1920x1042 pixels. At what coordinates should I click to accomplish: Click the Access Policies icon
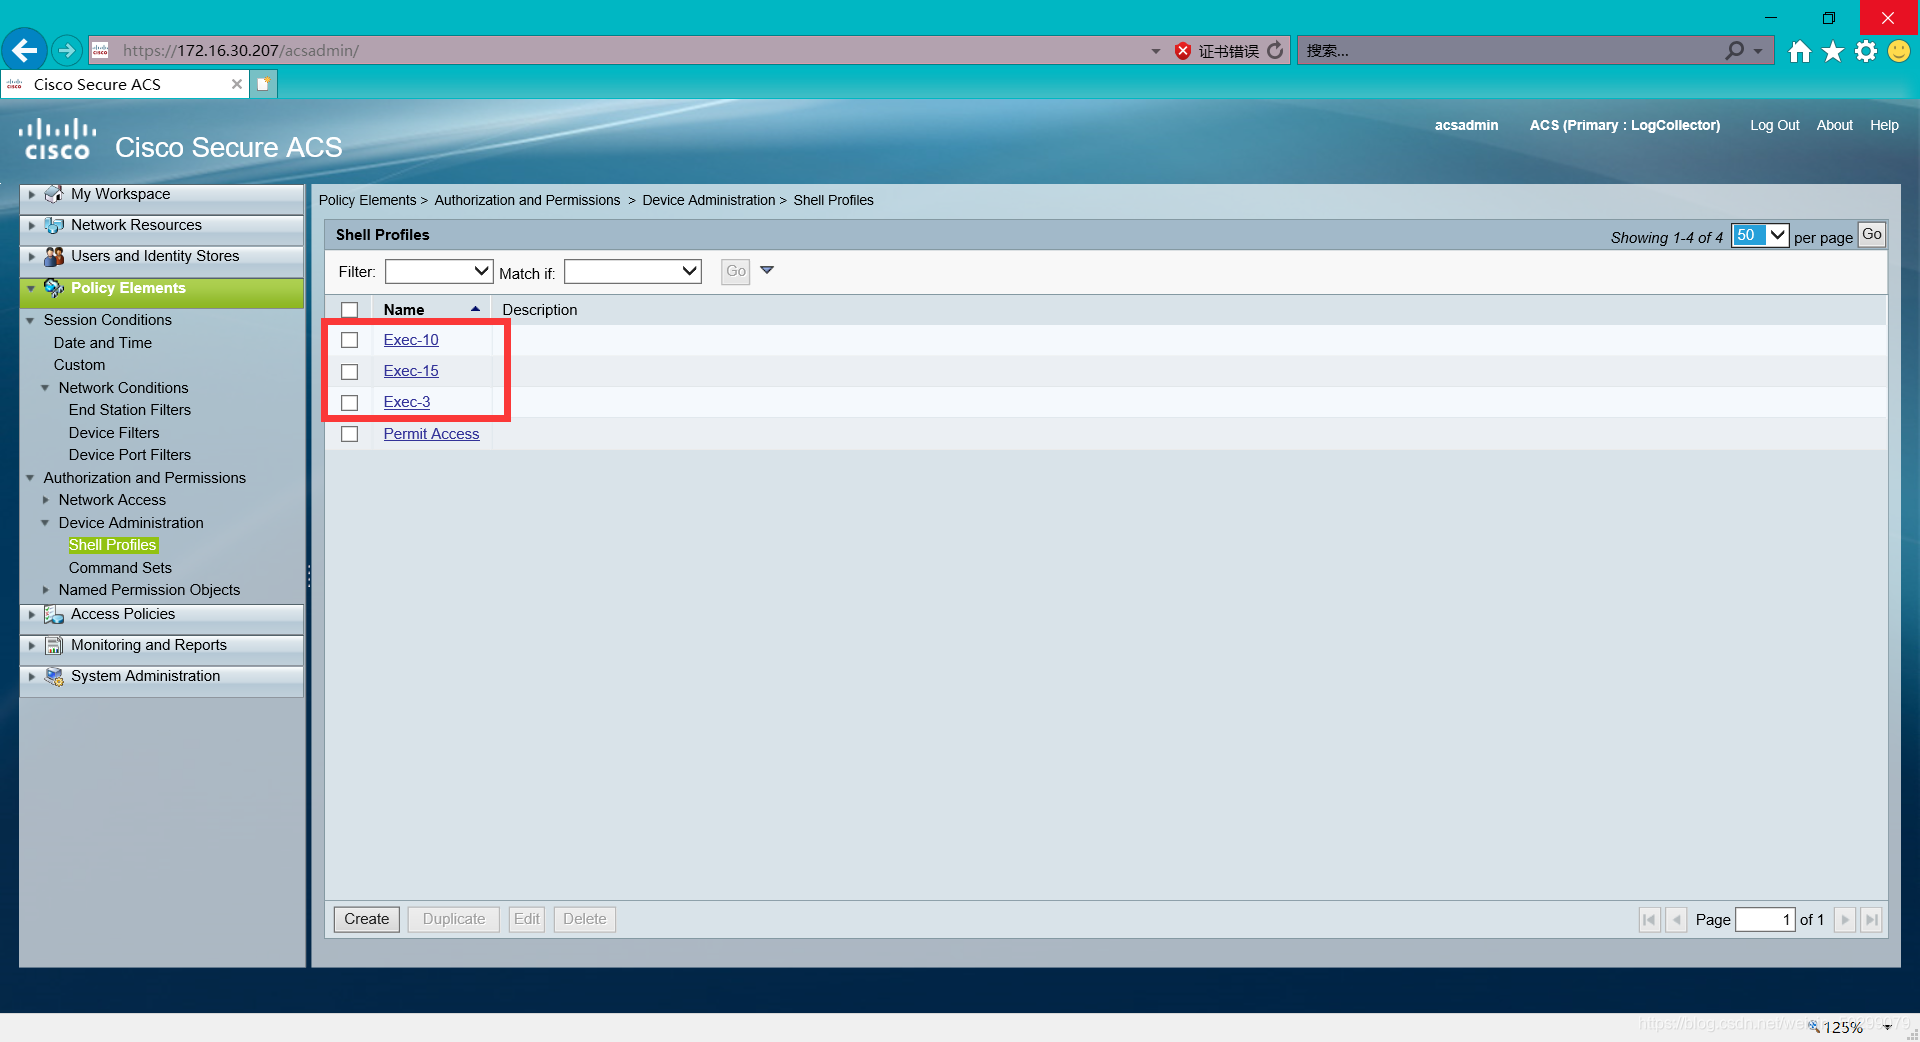[x=54, y=614]
